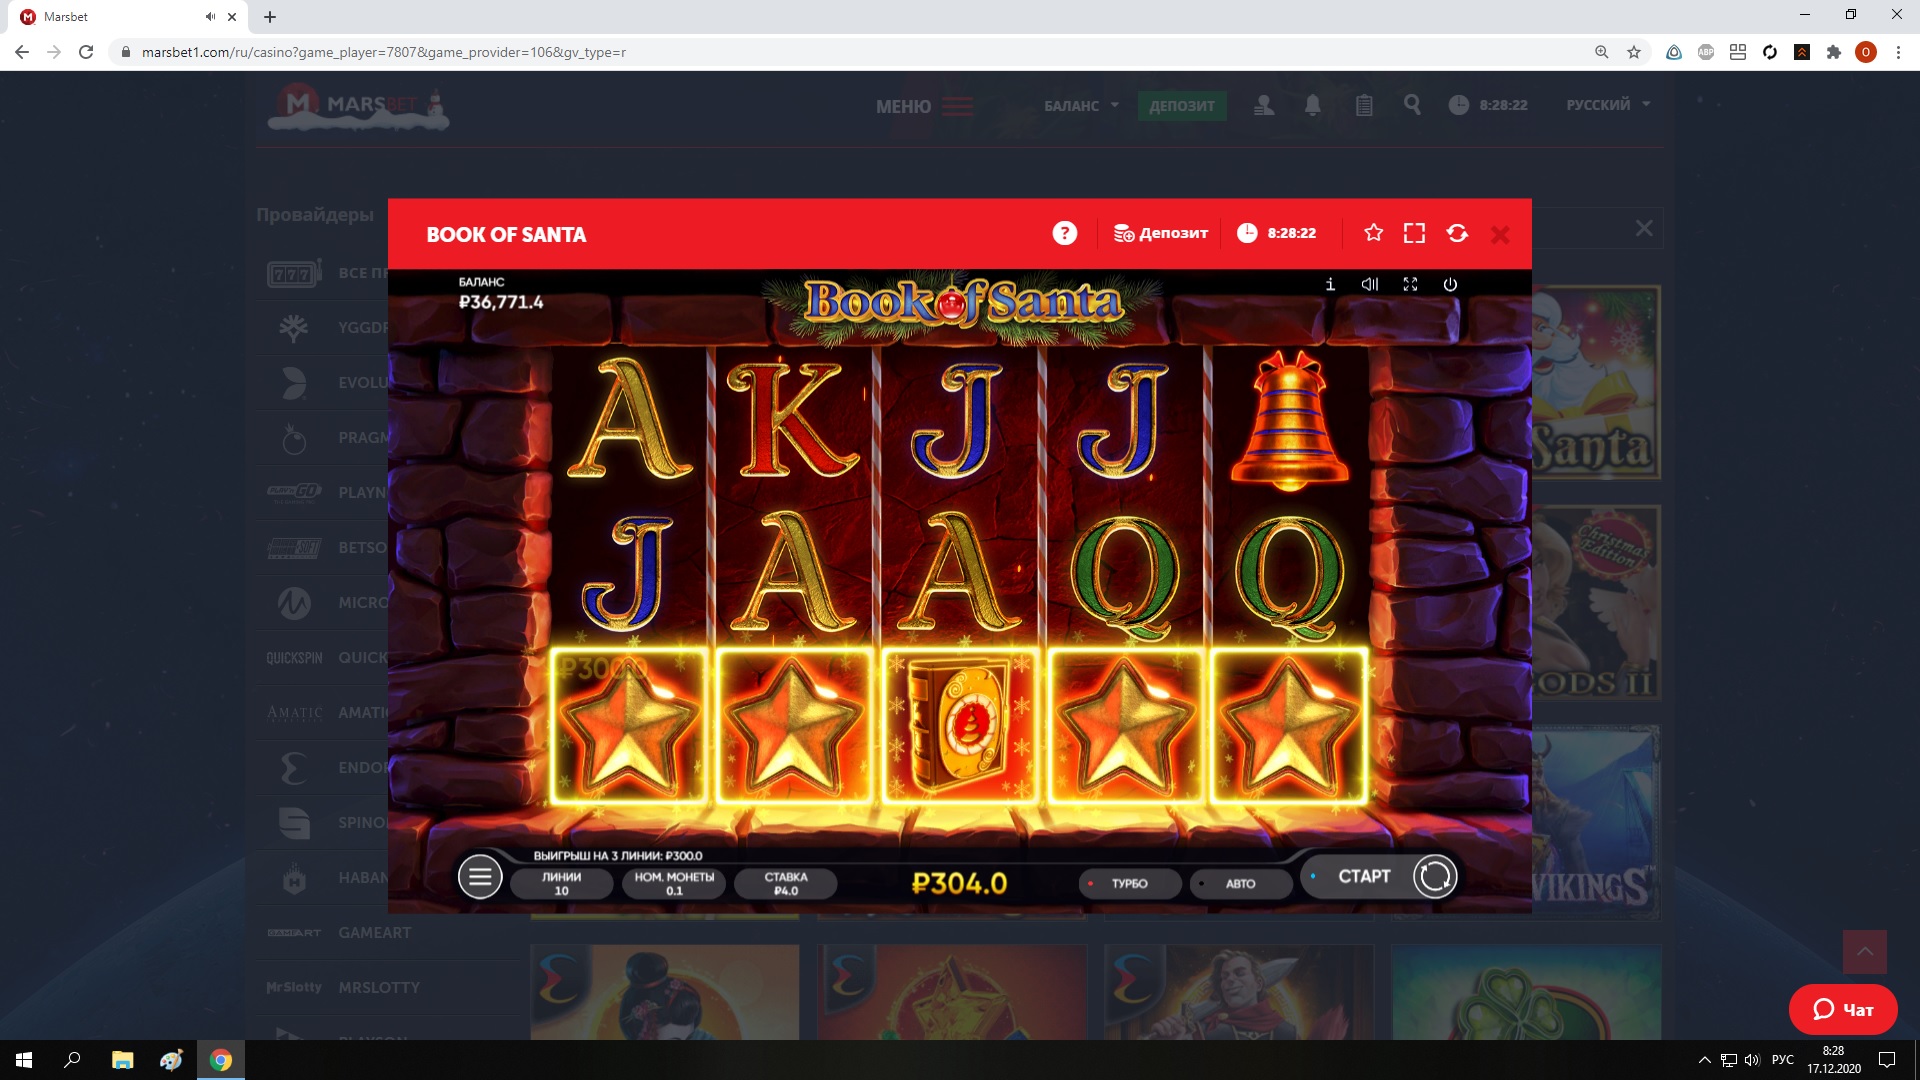Open a new browser tab
This screenshot has width=1920, height=1080.
pyautogui.click(x=270, y=17)
